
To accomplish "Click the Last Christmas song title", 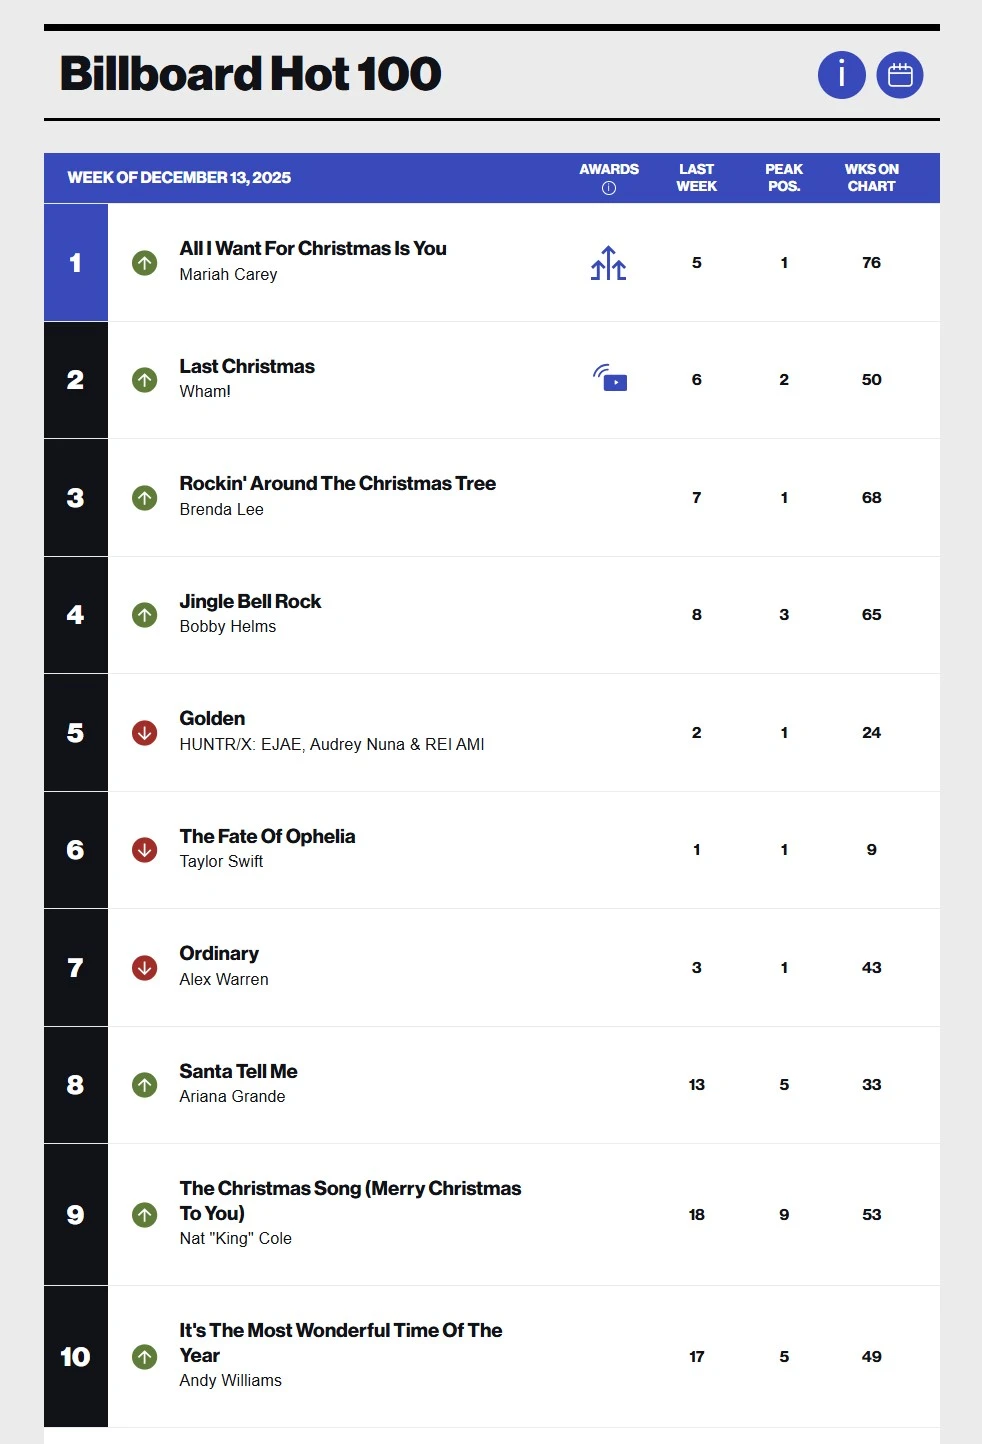I will point(247,367).
